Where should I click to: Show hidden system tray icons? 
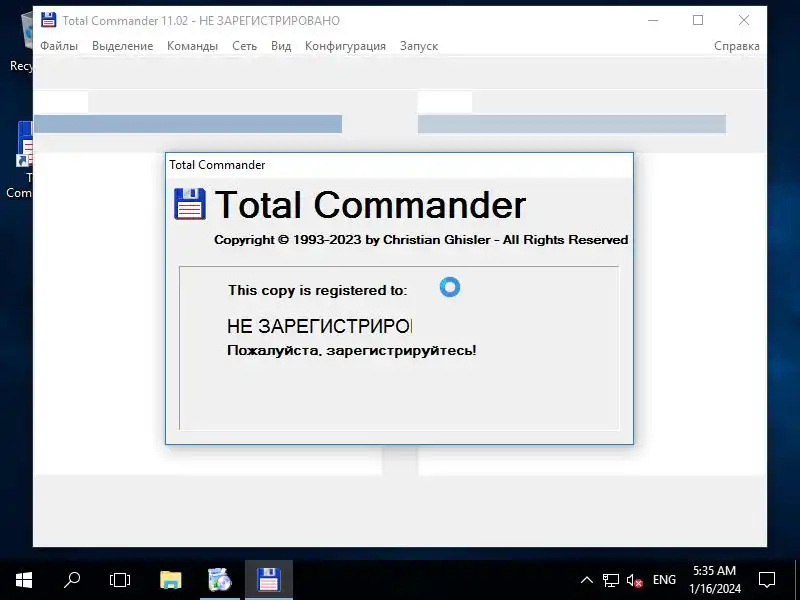coord(587,580)
